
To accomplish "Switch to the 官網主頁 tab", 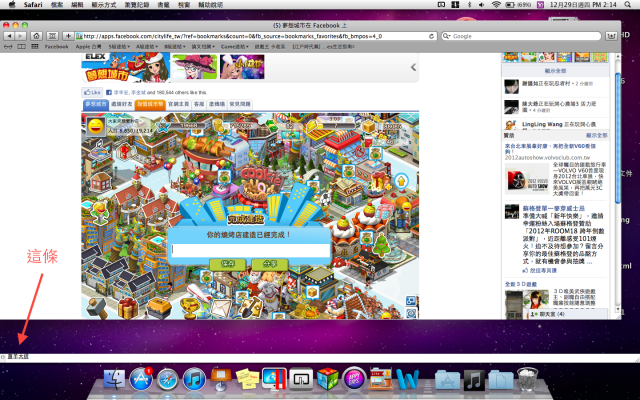I will coord(178,104).
